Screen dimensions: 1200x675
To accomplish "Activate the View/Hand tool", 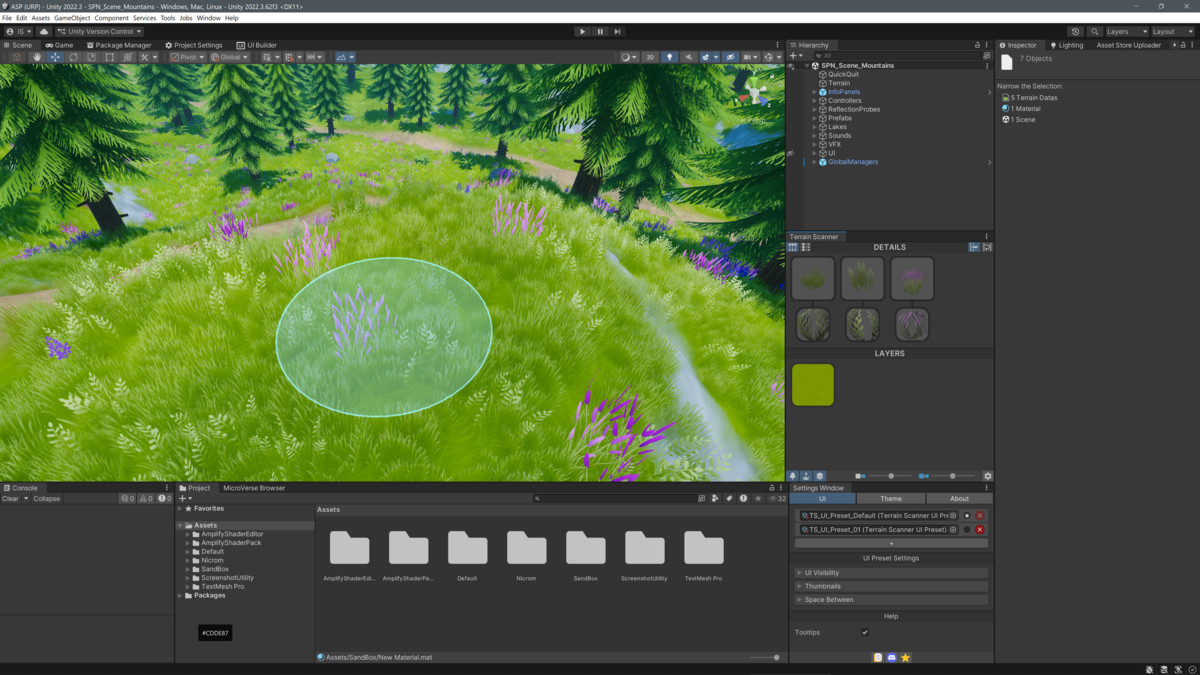I will (x=38, y=56).
